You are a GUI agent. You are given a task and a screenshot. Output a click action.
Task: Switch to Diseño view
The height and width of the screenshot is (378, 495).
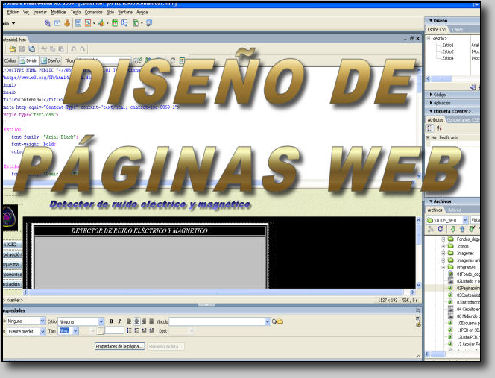[x=51, y=61]
